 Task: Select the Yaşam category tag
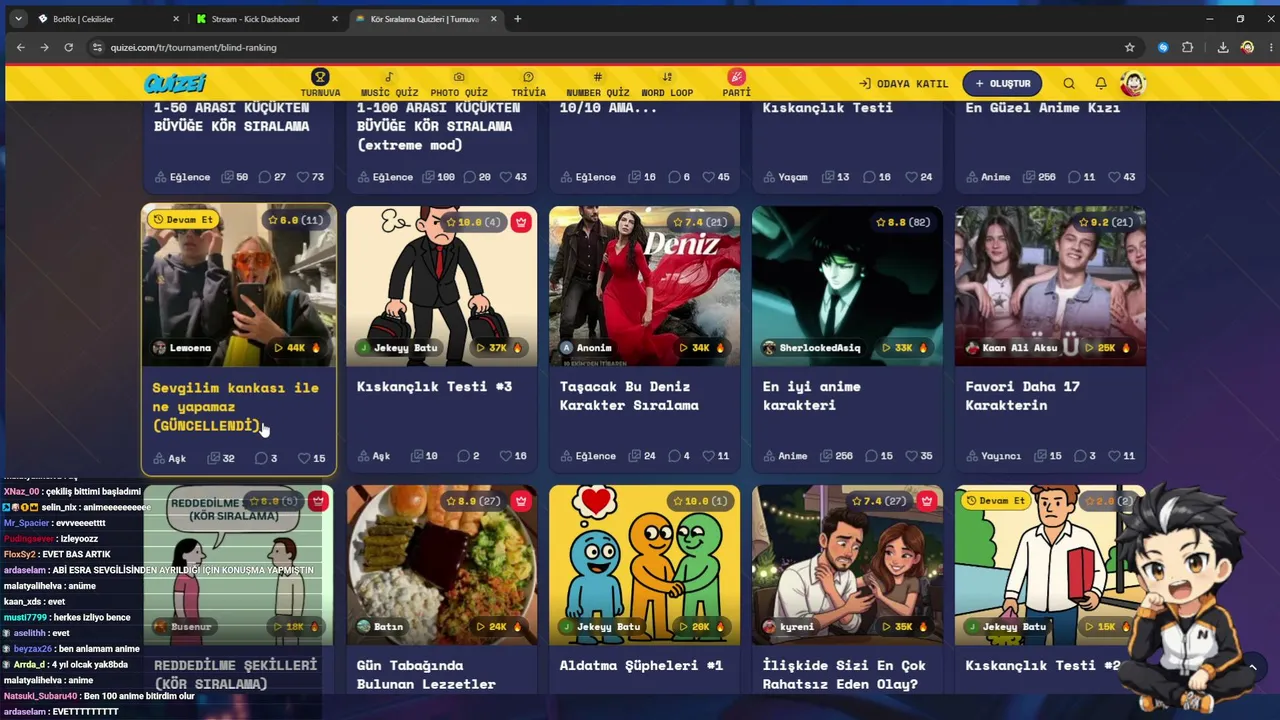(785, 177)
